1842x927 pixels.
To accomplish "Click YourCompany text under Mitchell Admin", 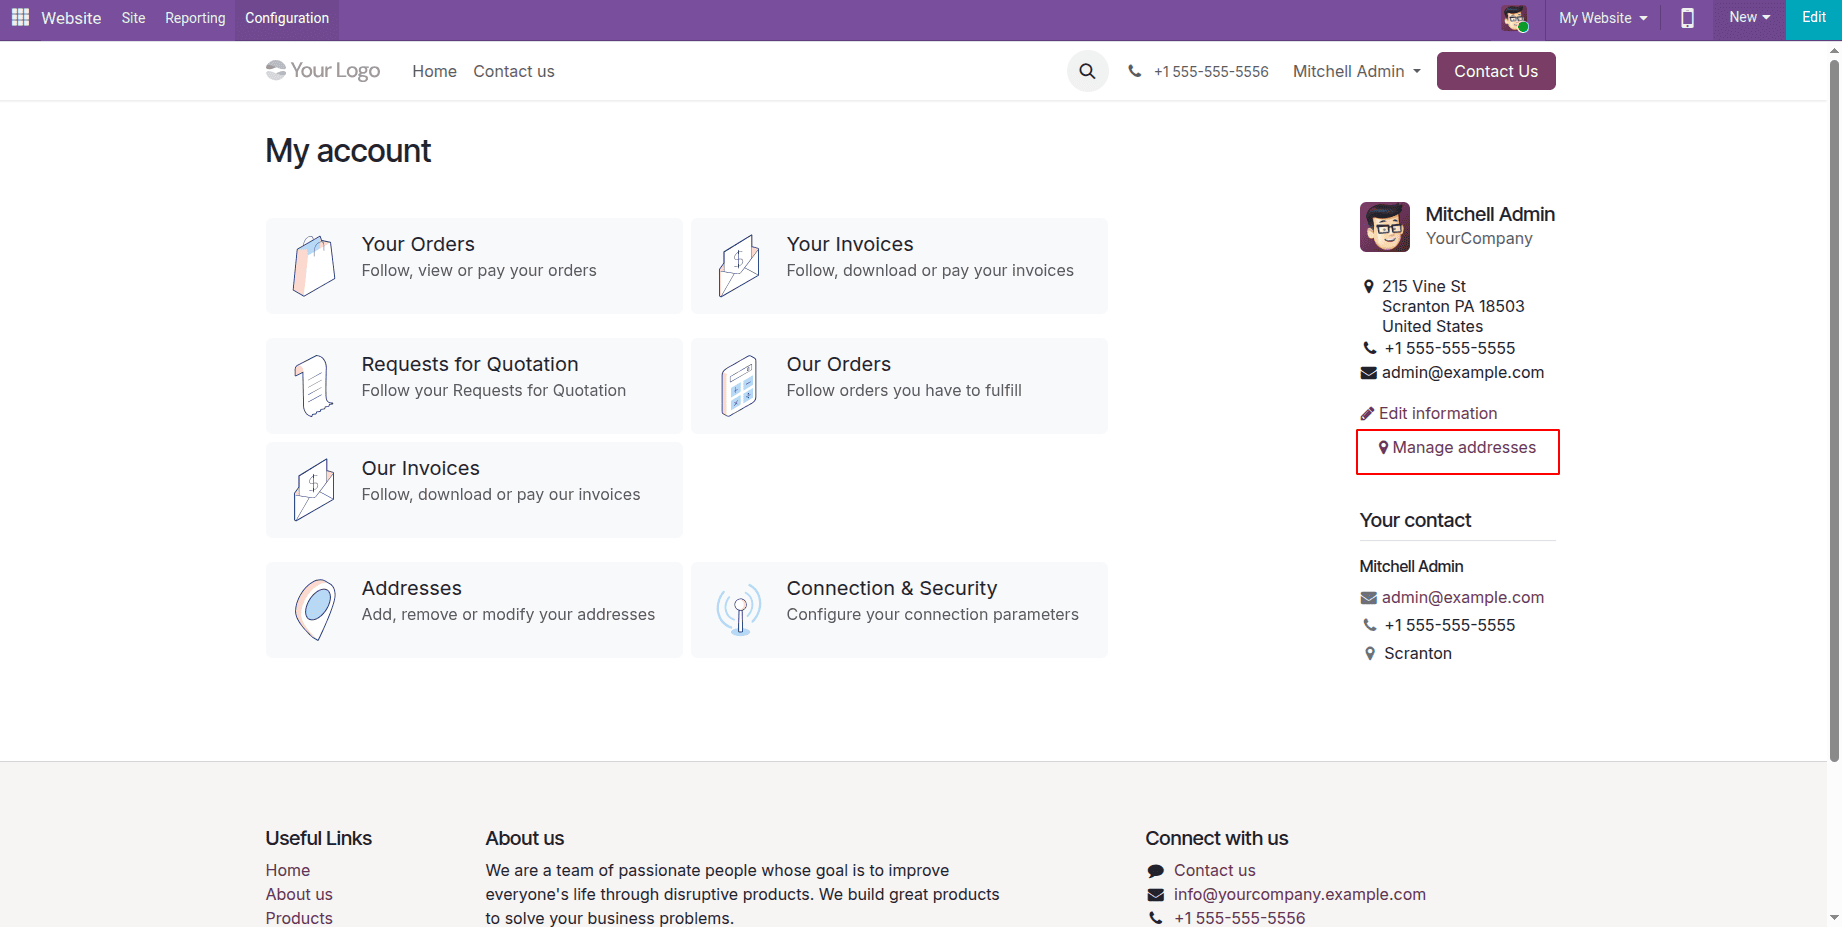I will tap(1479, 238).
